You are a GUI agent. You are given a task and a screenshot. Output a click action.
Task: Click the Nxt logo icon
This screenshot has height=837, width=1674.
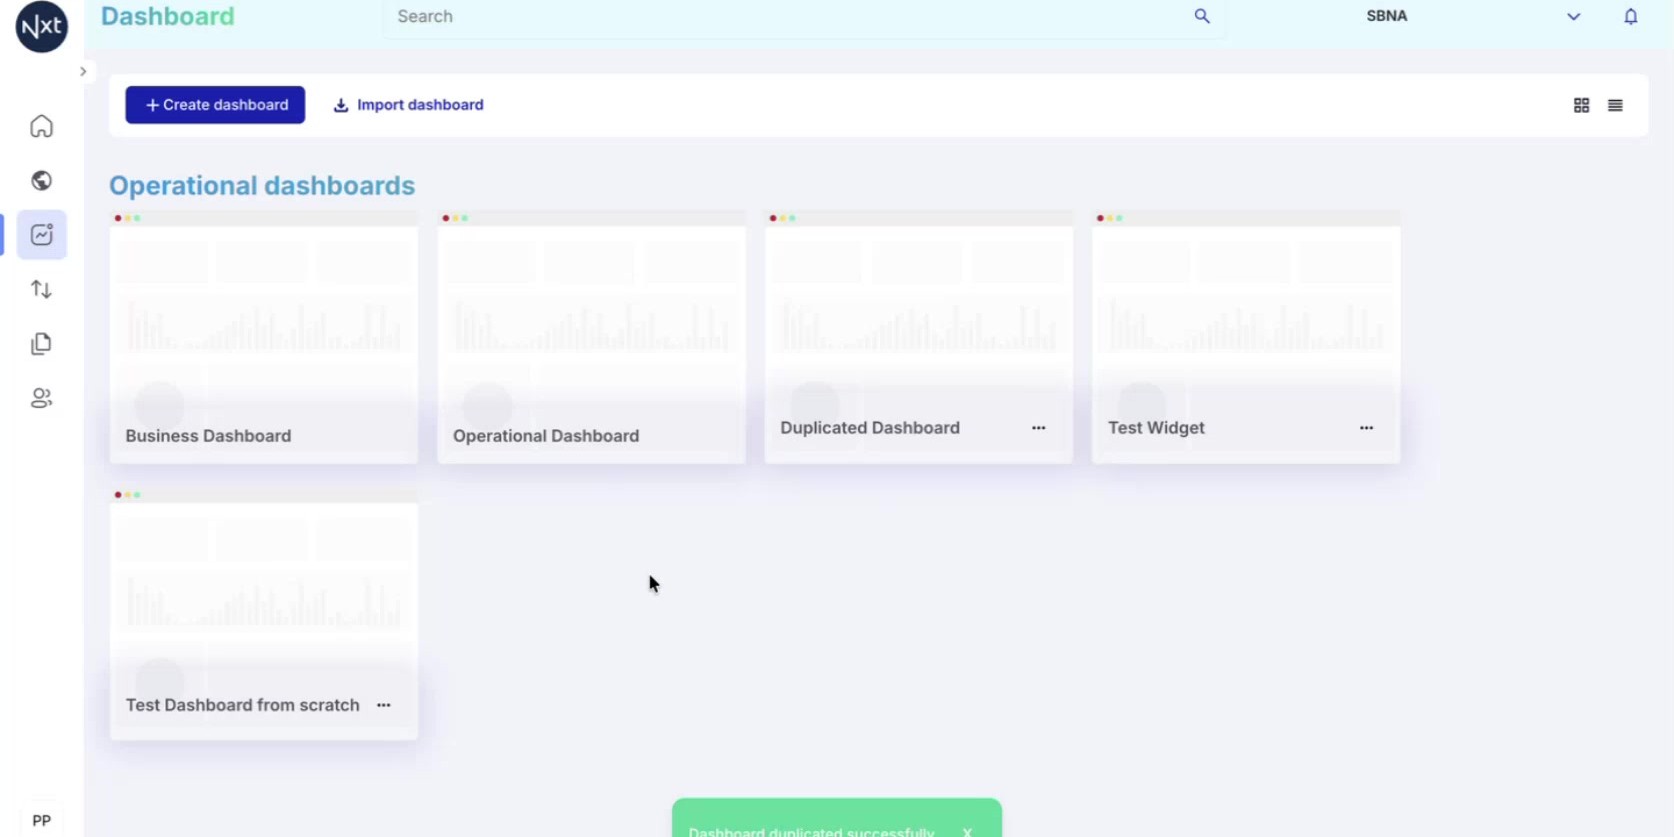(x=42, y=25)
